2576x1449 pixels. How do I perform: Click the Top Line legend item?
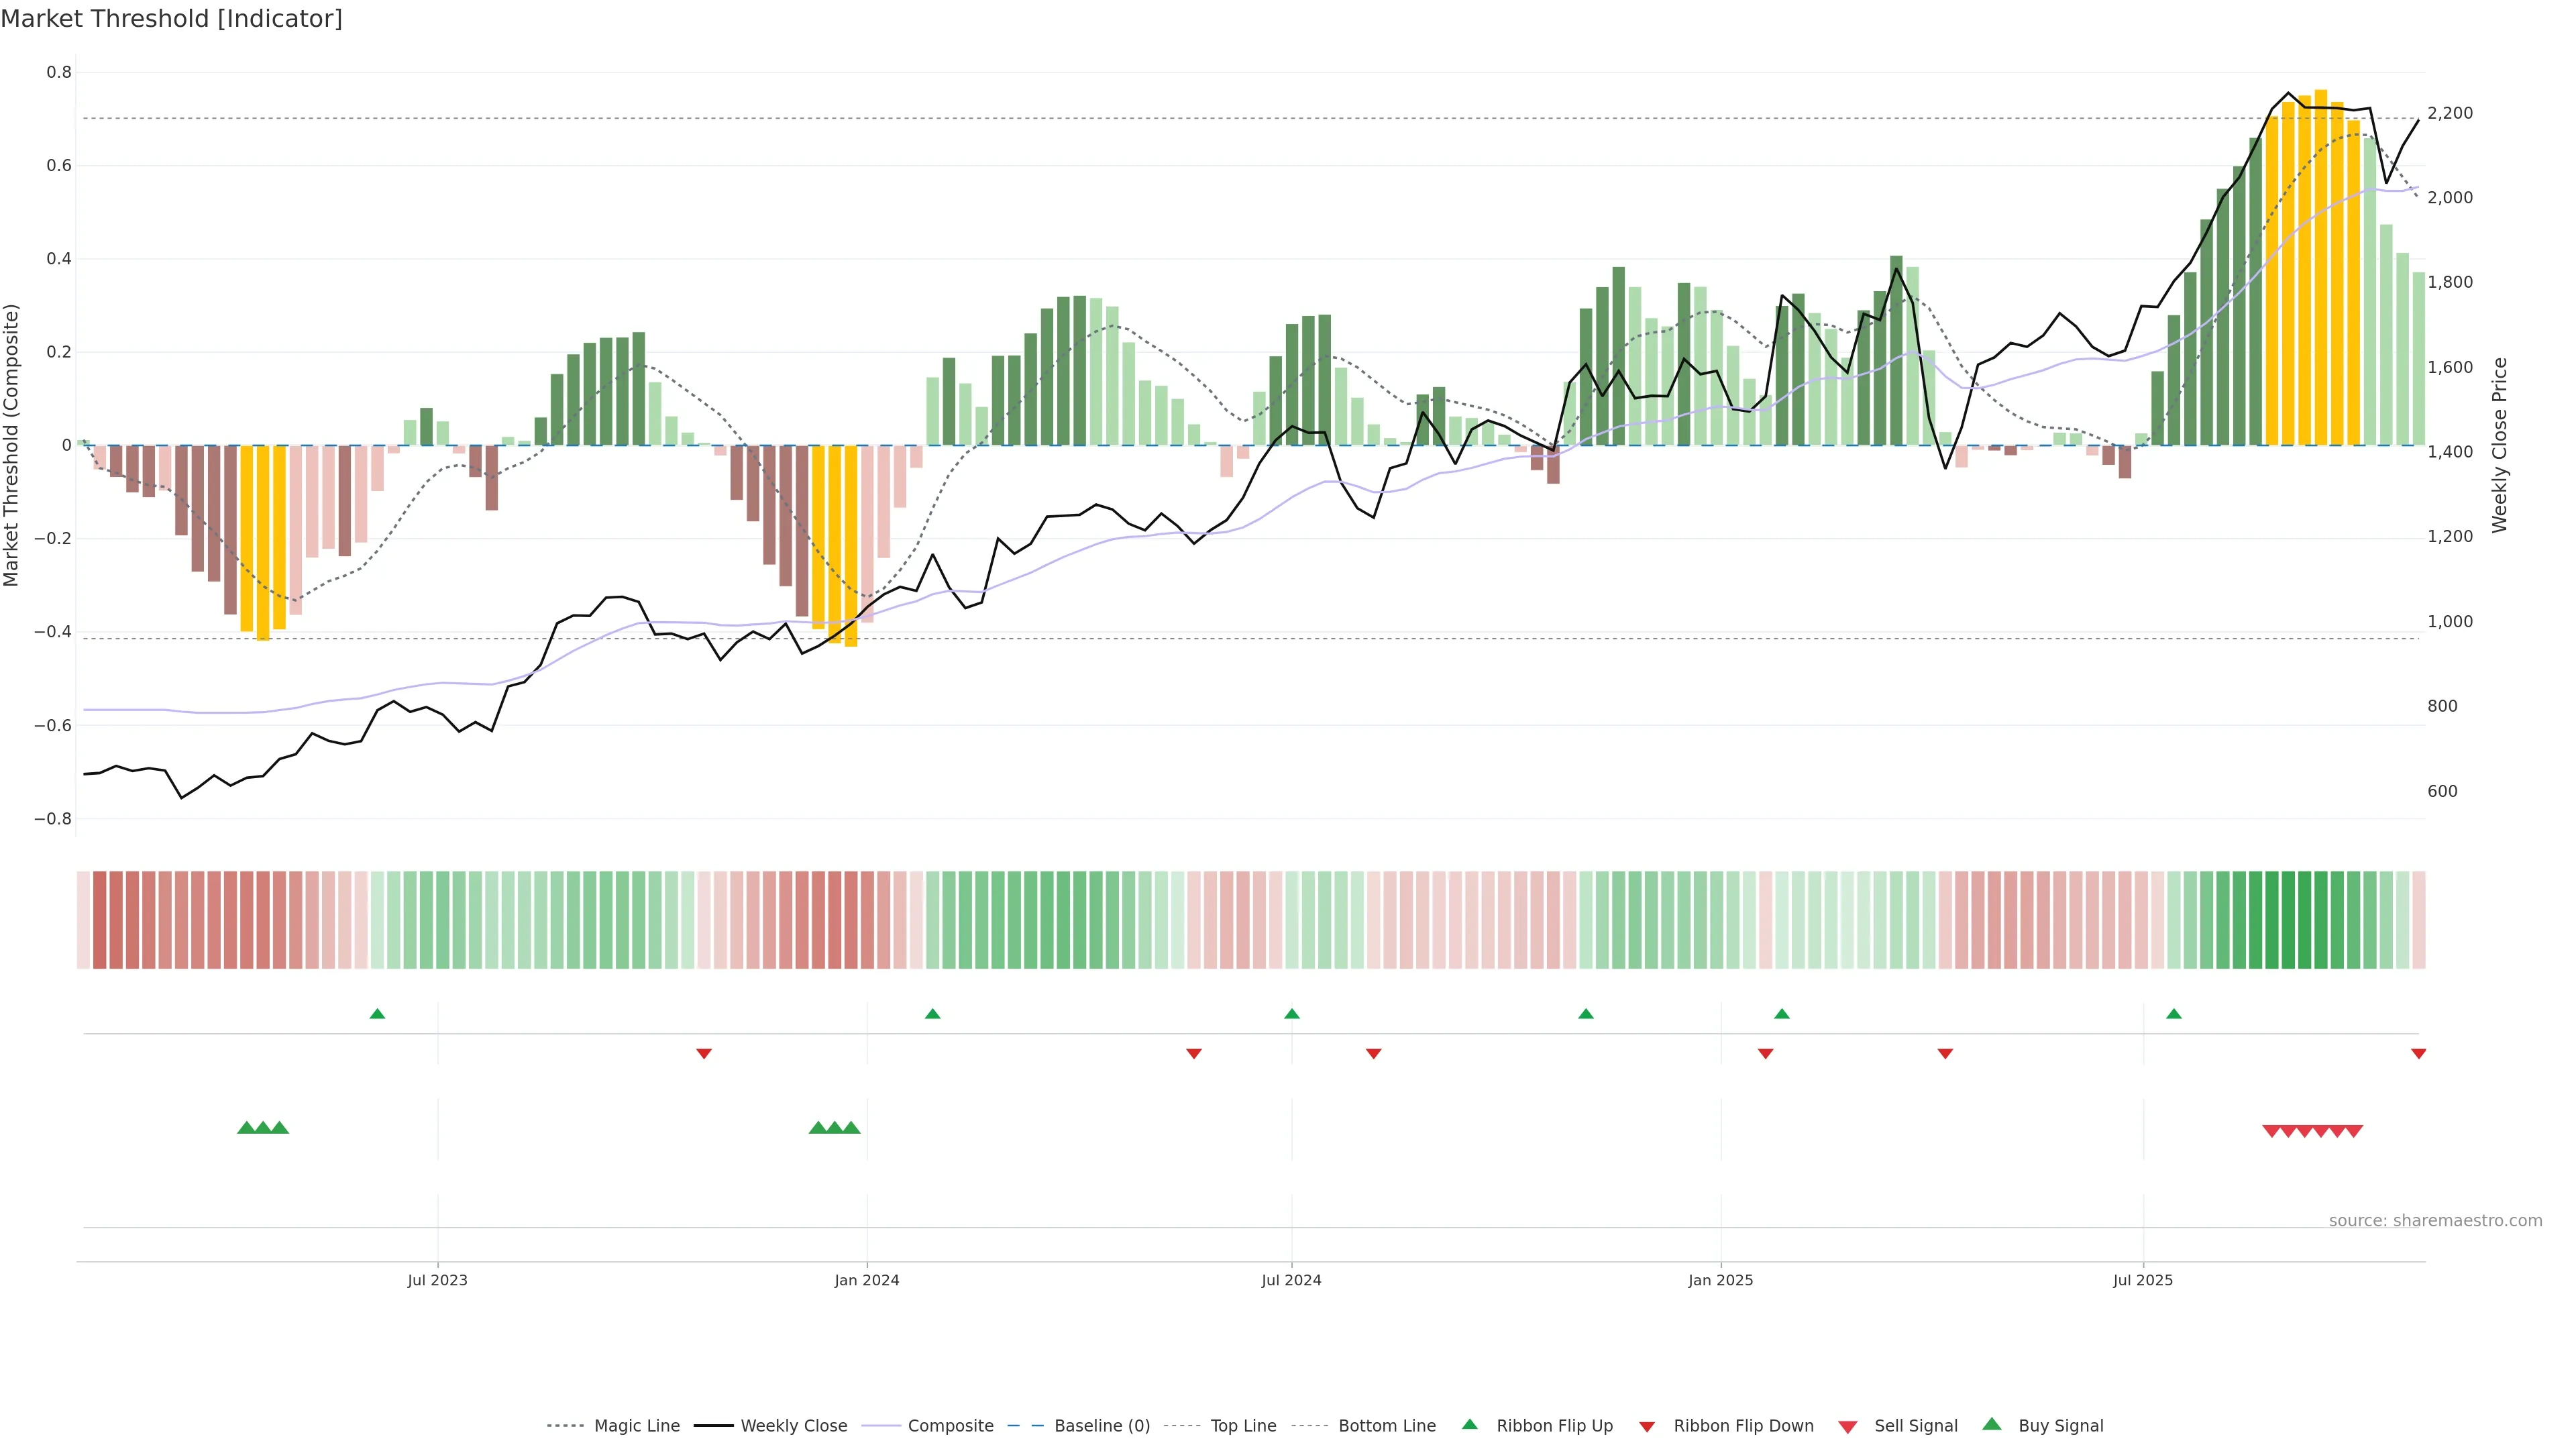pos(1243,1425)
